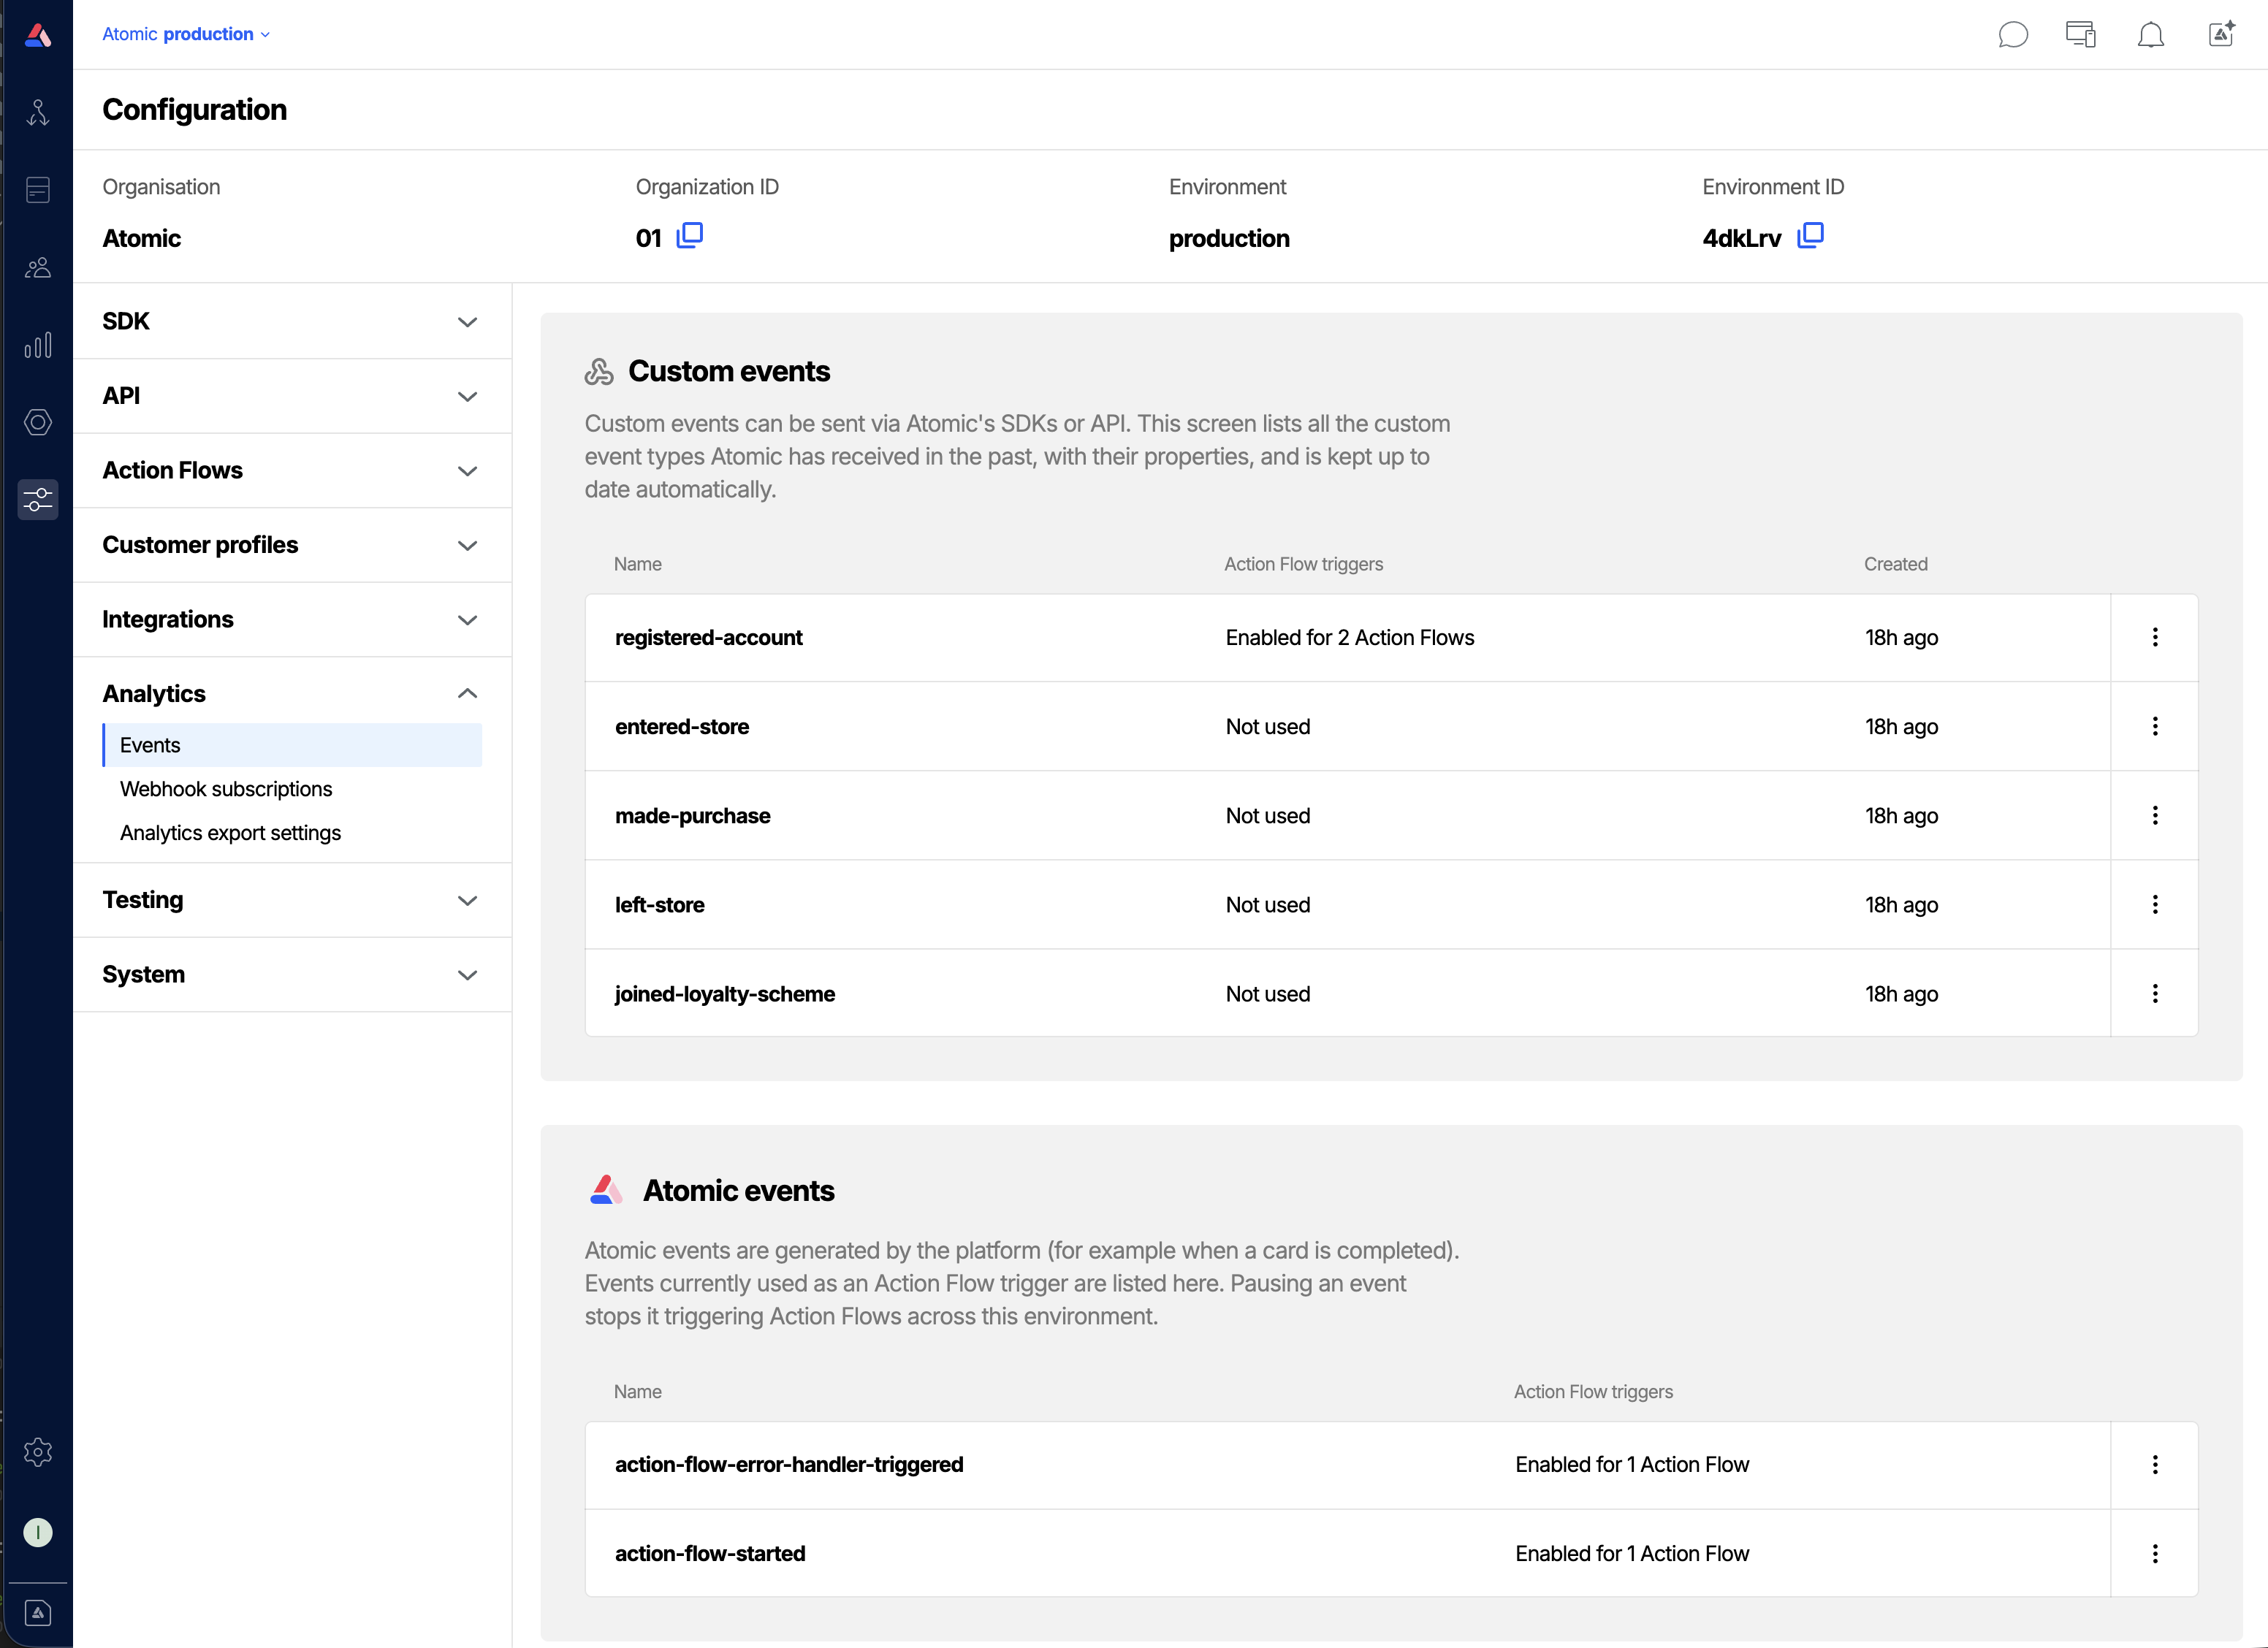This screenshot has width=2268, height=1648.
Task: Open the hexagon-circle sidebar icon
Action: (38, 422)
